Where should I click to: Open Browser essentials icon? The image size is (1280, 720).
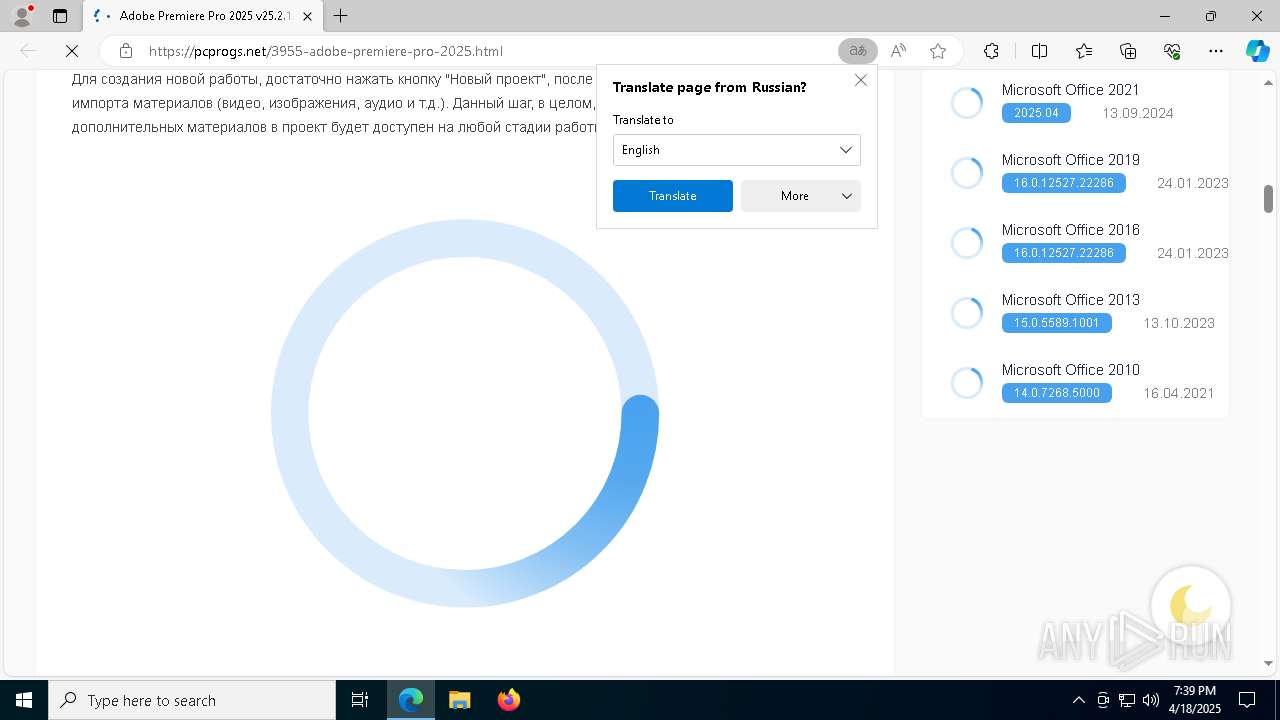click(x=1172, y=51)
